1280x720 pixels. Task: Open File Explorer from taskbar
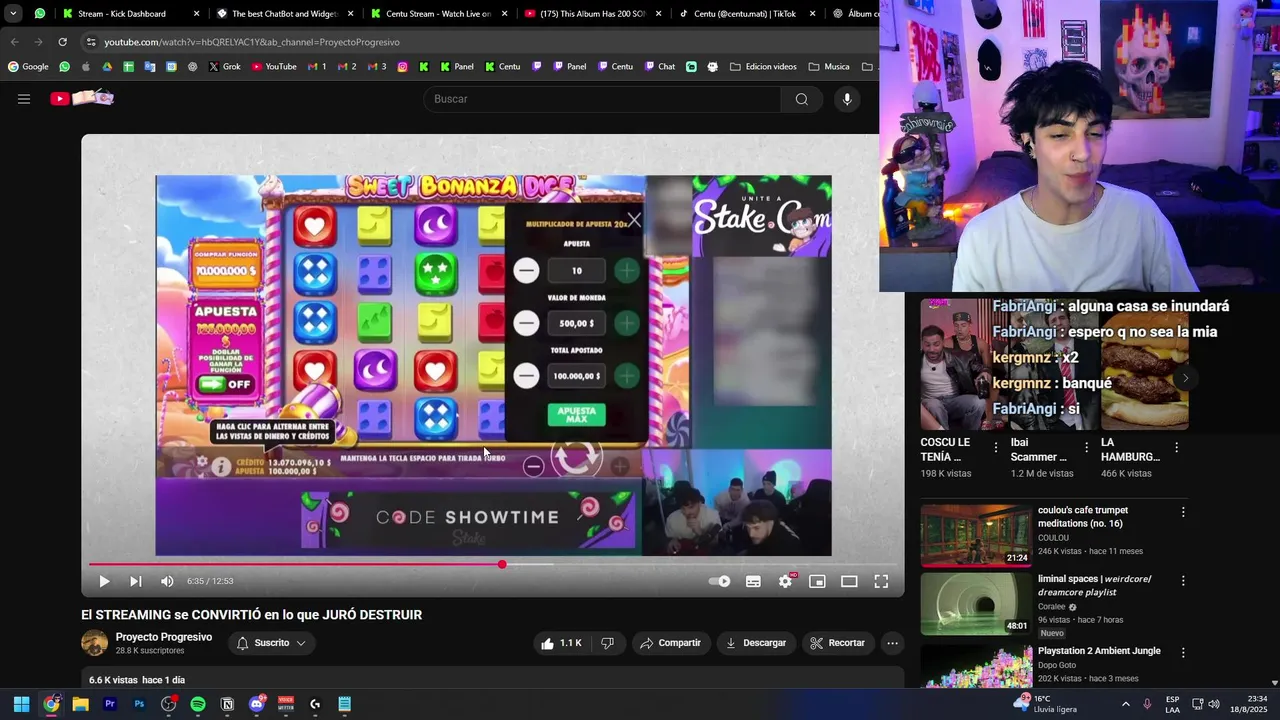[x=80, y=704]
